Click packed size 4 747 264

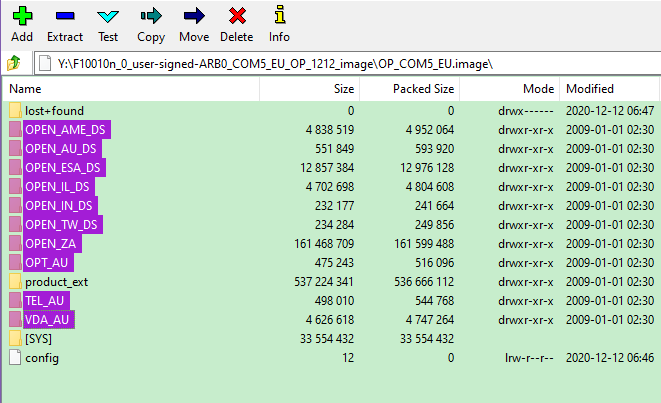[x=430, y=320]
